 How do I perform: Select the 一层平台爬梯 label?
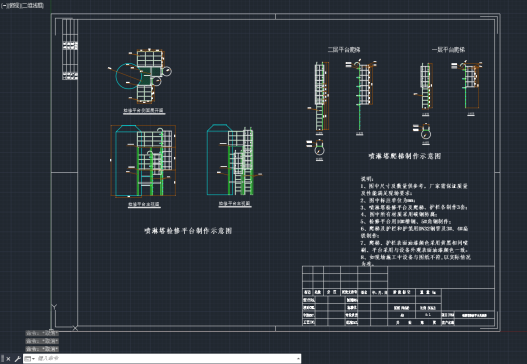pos(448,50)
